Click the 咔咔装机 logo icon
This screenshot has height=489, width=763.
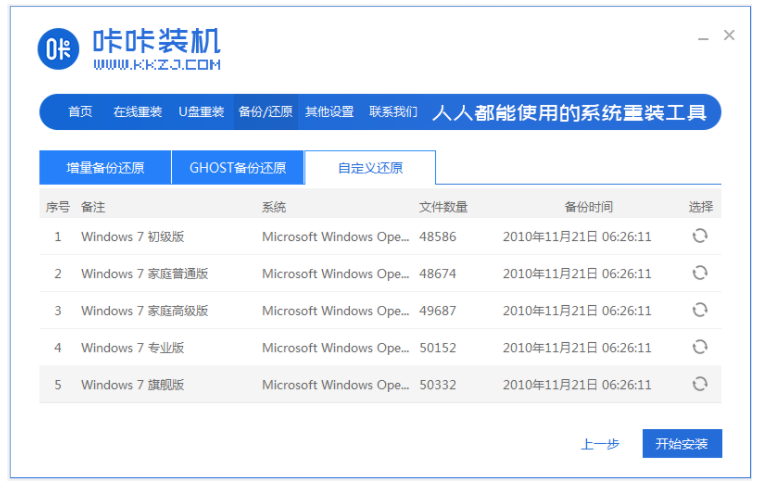point(59,50)
